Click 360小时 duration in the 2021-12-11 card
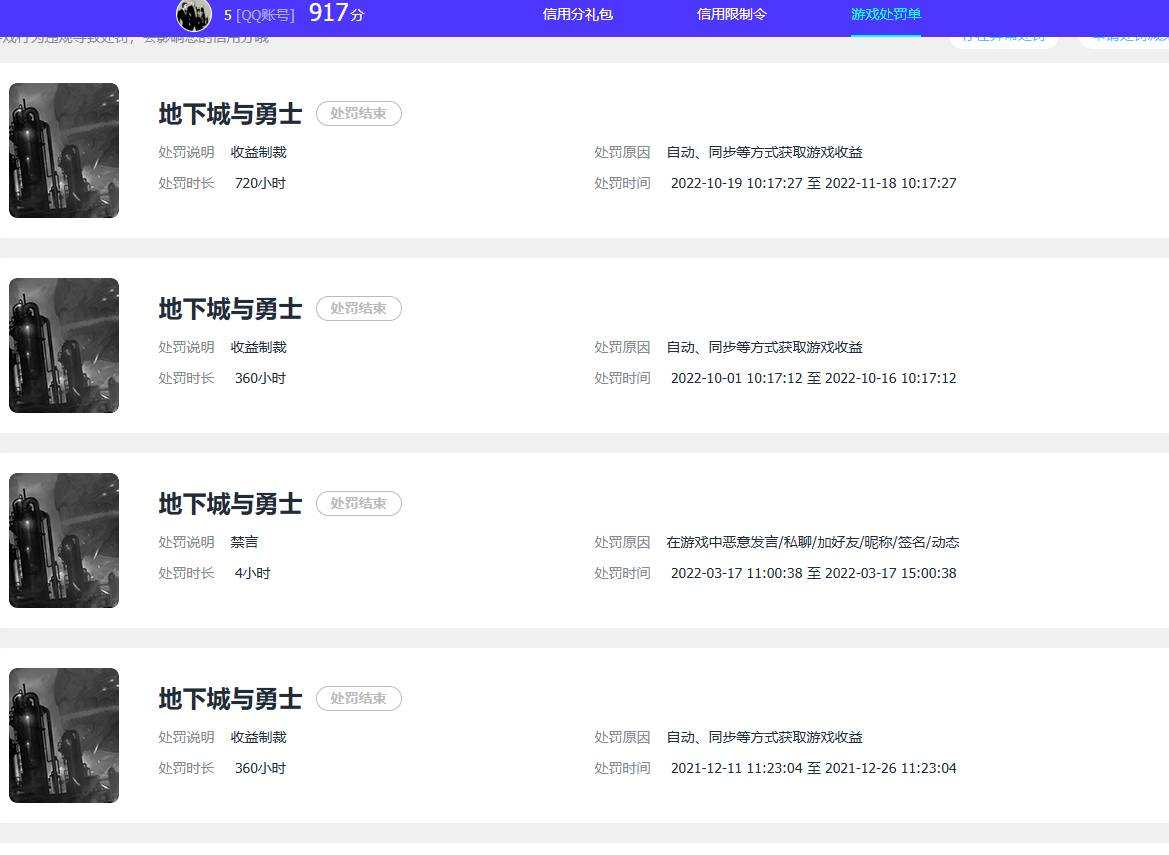The height and width of the screenshot is (855, 1169). [260, 769]
